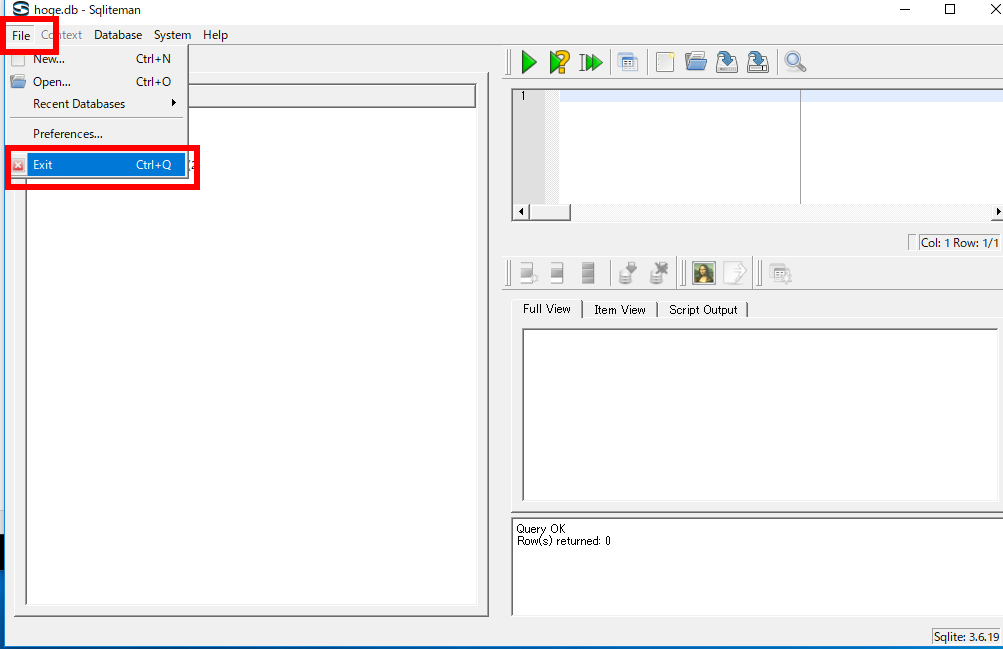Maximize the Sqliteman window
The image size is (1003, 649).
tap(950, 10)
